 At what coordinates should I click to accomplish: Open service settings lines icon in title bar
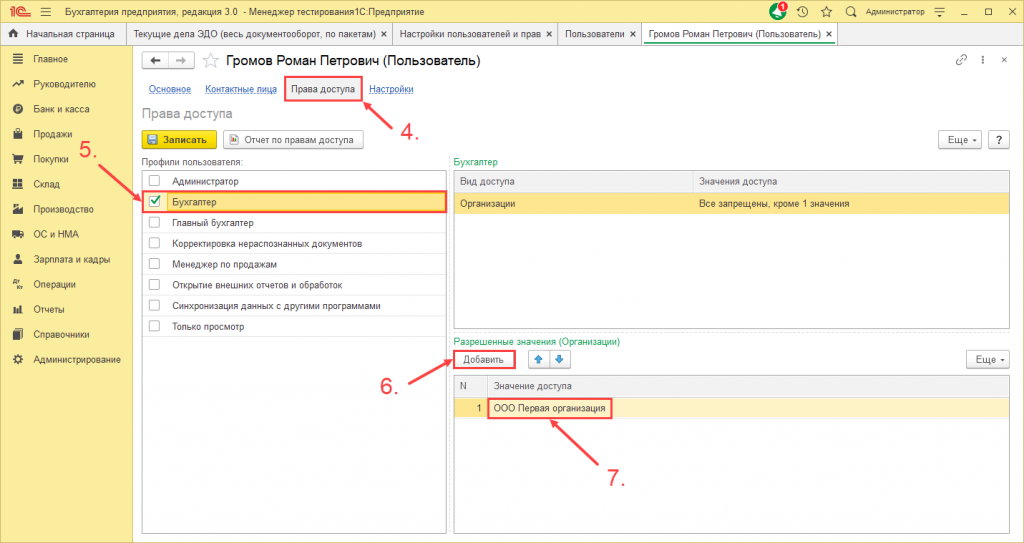point(939,12)
